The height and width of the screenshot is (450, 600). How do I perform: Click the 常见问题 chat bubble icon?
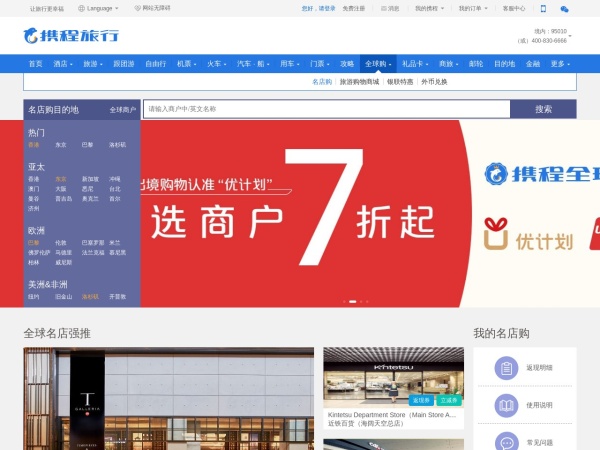tap(506, 442)
